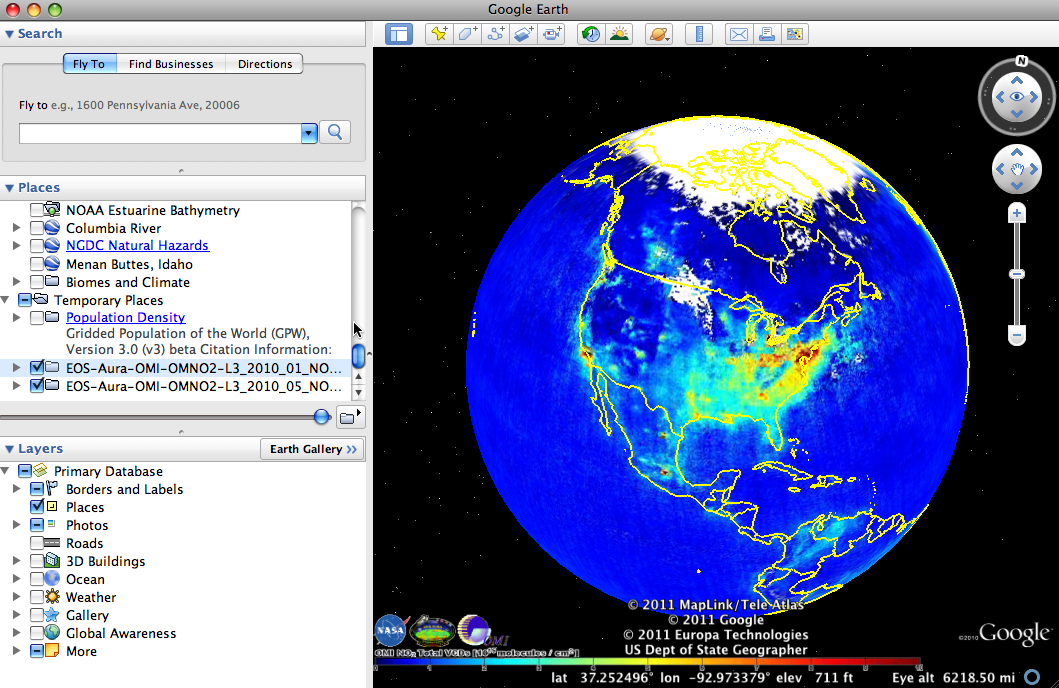This screenshot has width=1059, height=688.
Task: Switch to the Find Businesses tab
Action: point(171,64)
